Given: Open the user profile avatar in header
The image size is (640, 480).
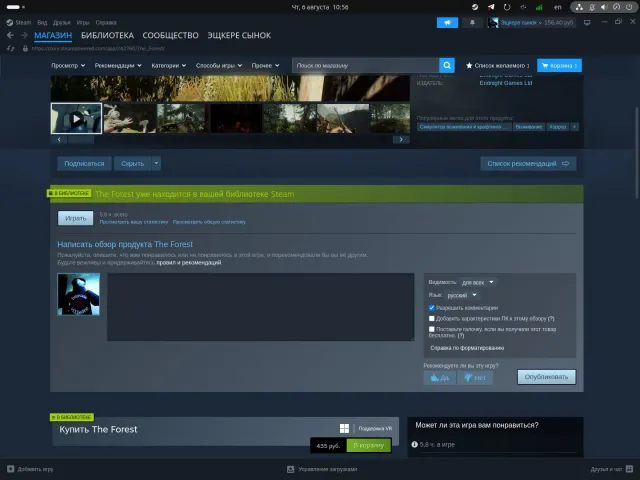Looking at the screenshot, I should (x=493, y=23).
